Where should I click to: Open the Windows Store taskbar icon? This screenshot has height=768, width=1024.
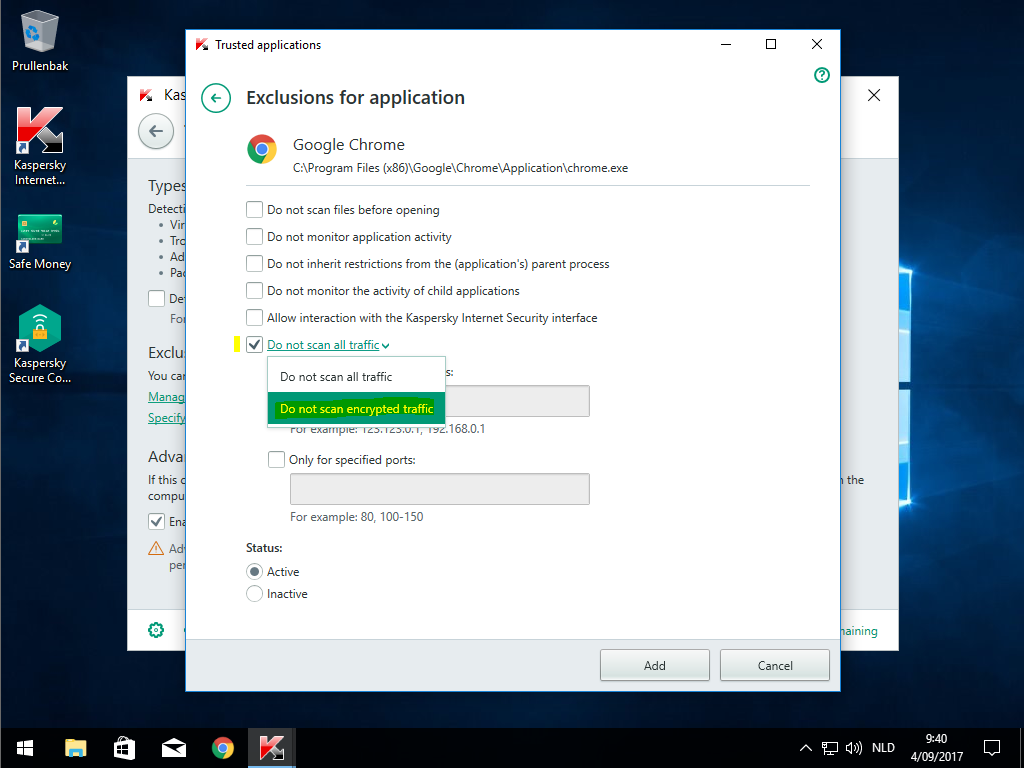124,748
